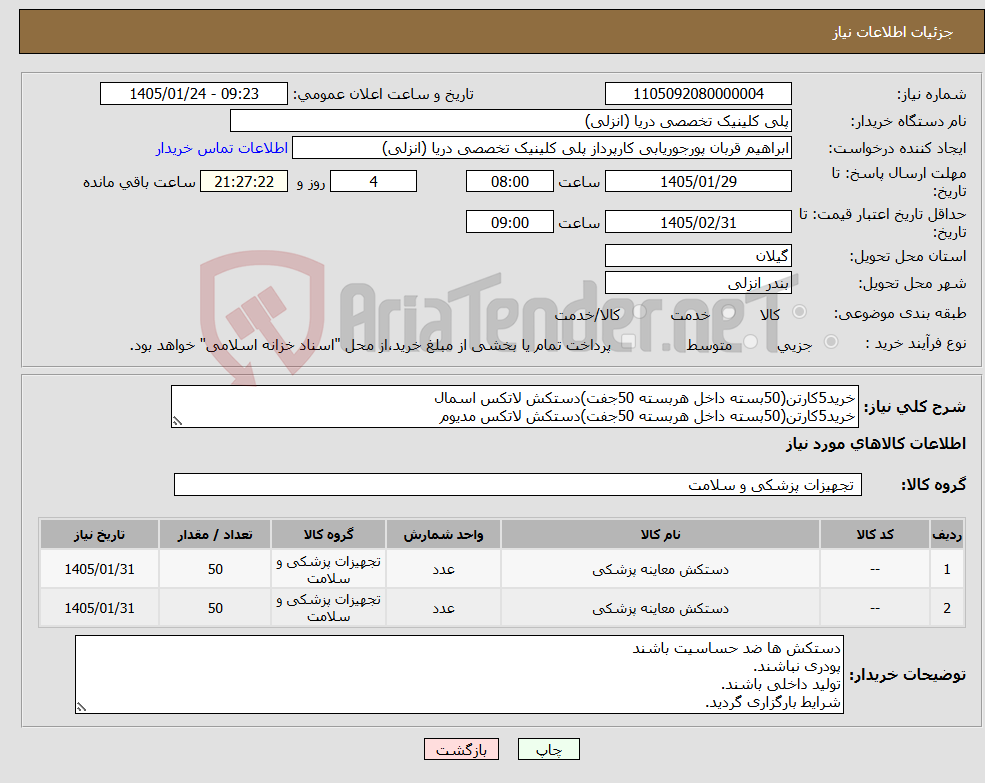985x783 pixels.
Task: Click row number 1 cell
Action: tap(947, 569)
